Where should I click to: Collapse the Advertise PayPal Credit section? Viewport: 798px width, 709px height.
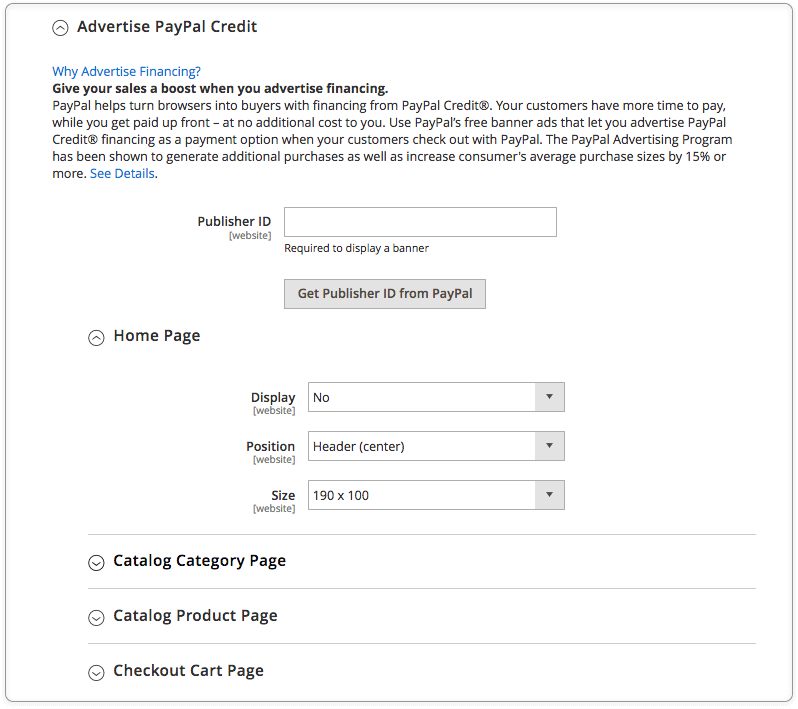(x=60, y=28)
